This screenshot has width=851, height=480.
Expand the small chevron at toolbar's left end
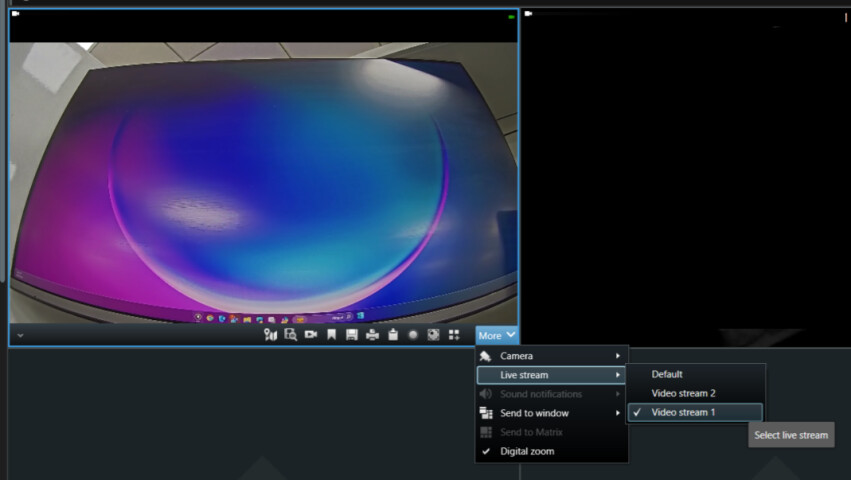tap(20, 336)
